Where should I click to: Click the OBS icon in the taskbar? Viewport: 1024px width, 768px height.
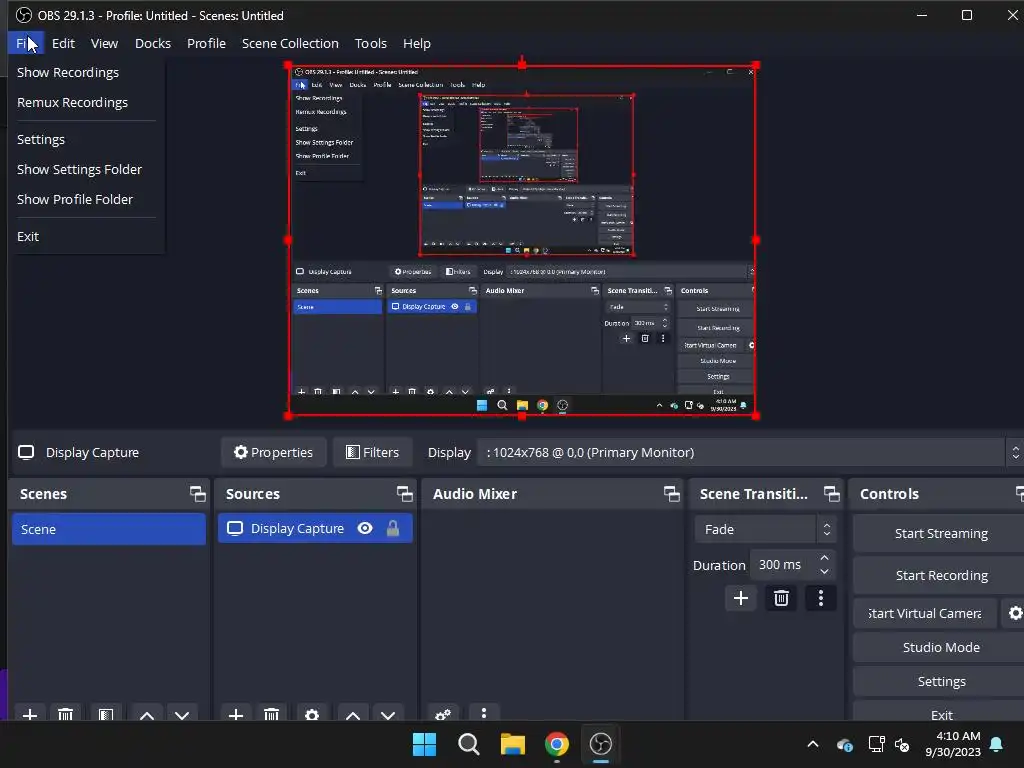[600, 744]
